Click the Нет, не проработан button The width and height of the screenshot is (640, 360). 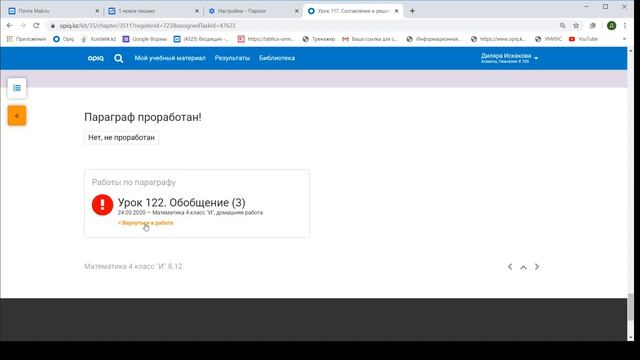(122, 138)
